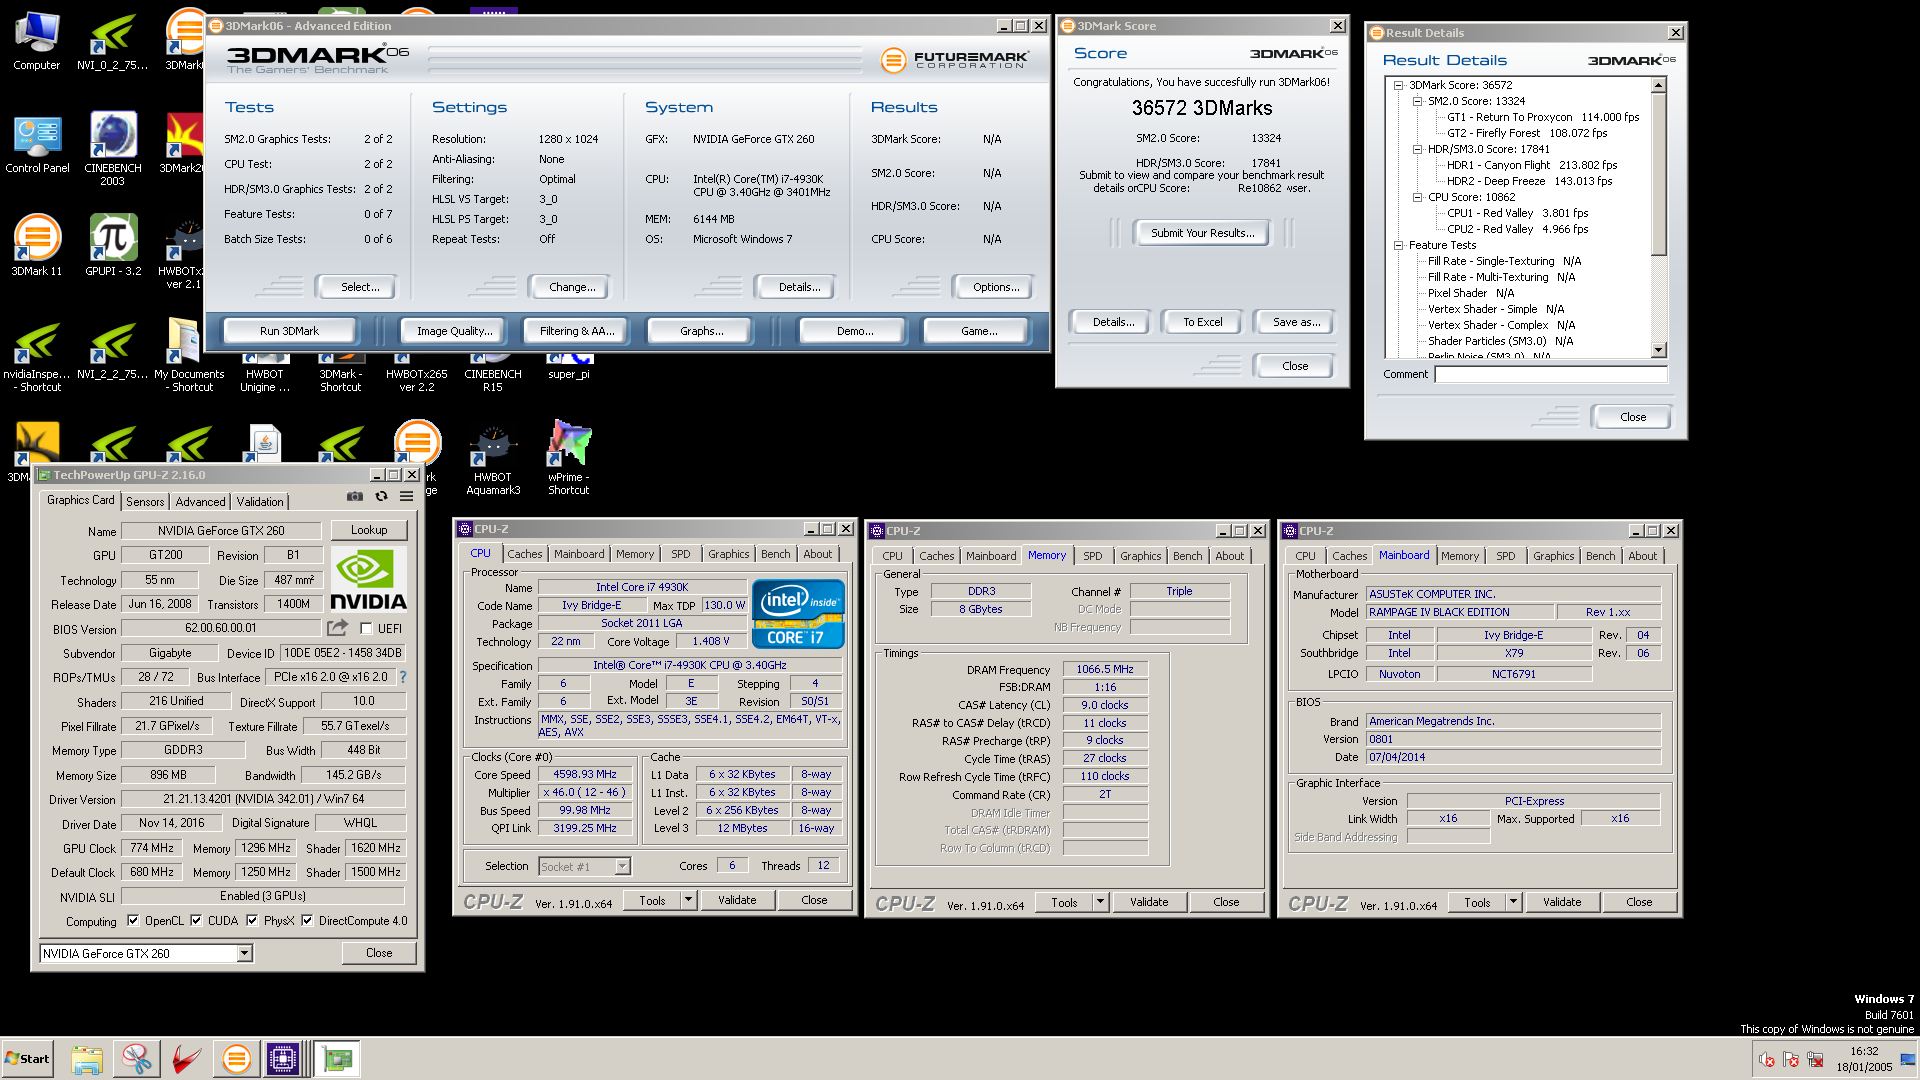The height and width of the screenshot is (1080, 1920).
Task: Launch HWBOT Aquamark3 shortcut
Action: tap(493, 460)
